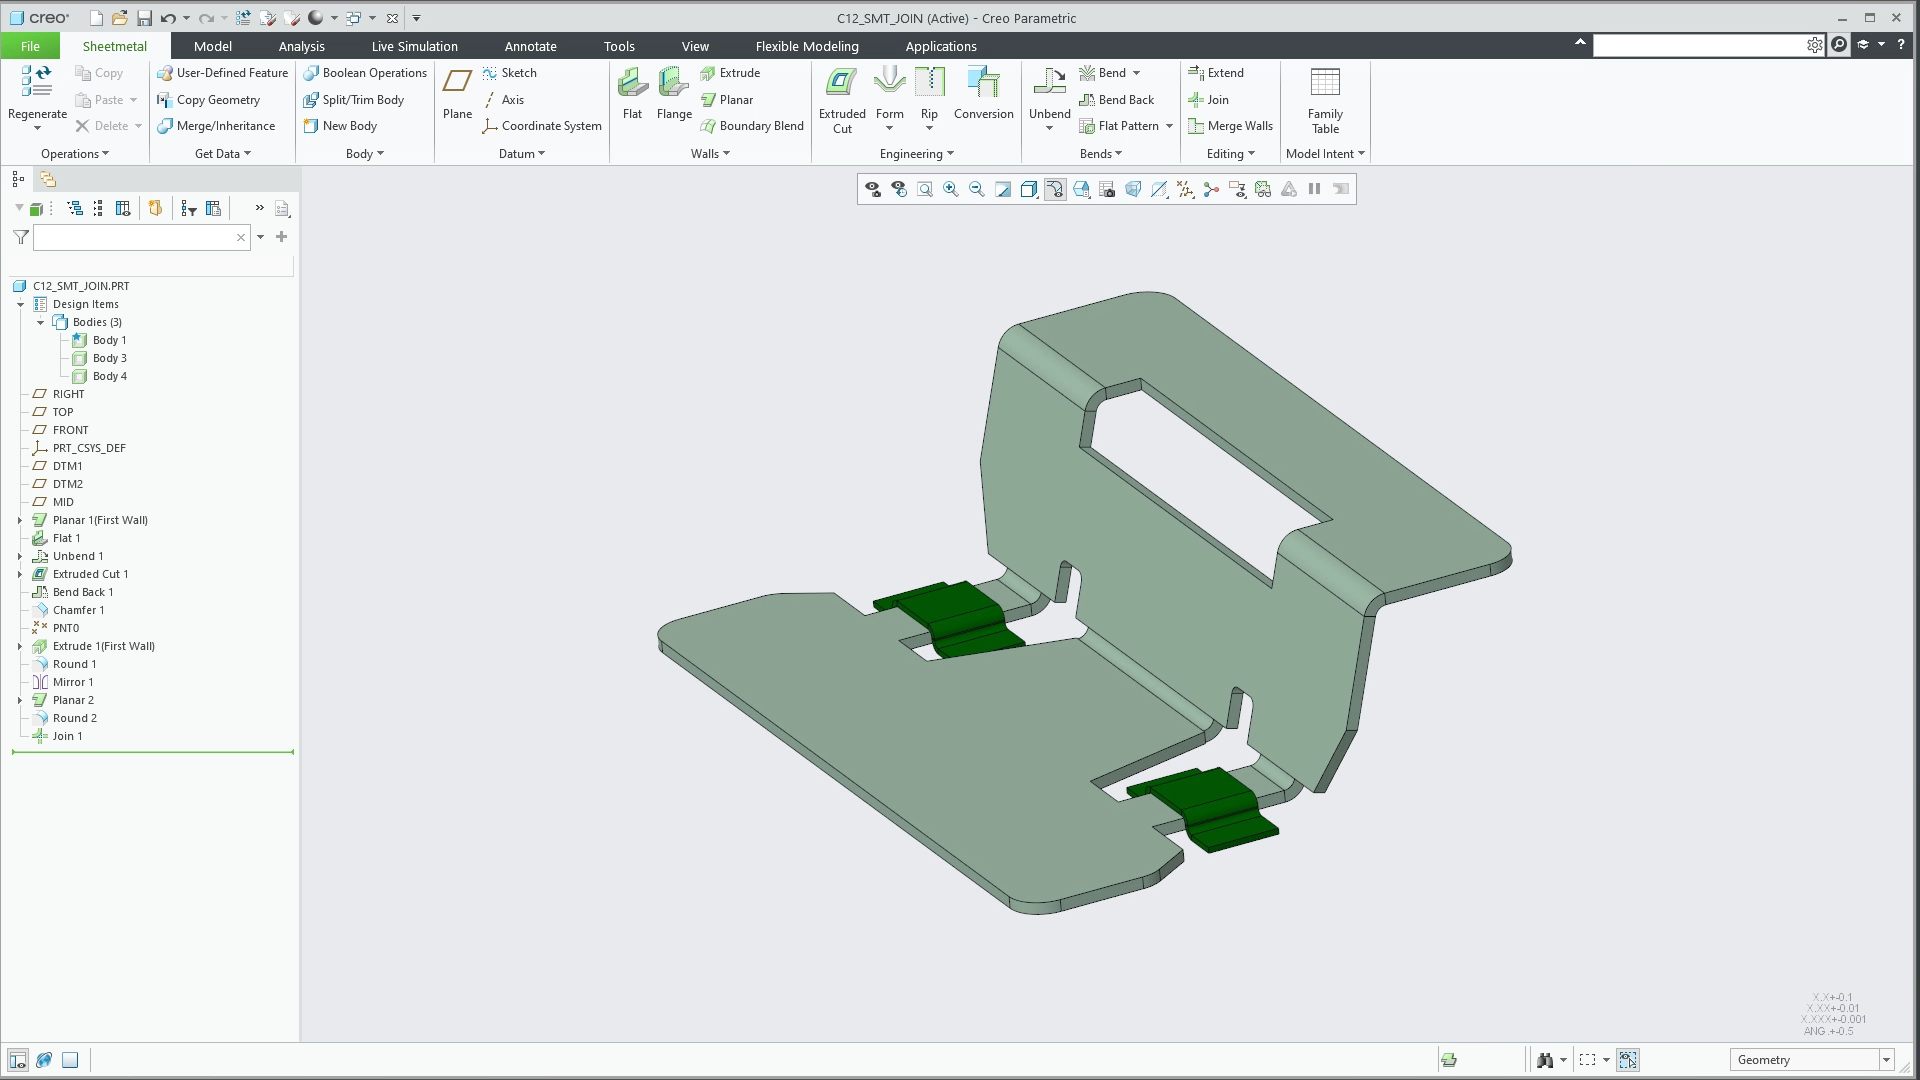Image resolution: width=1920 pixels, height=1080 pixels.
Task: Switch to Flexible Modeling tab
Action: [806, 46]
